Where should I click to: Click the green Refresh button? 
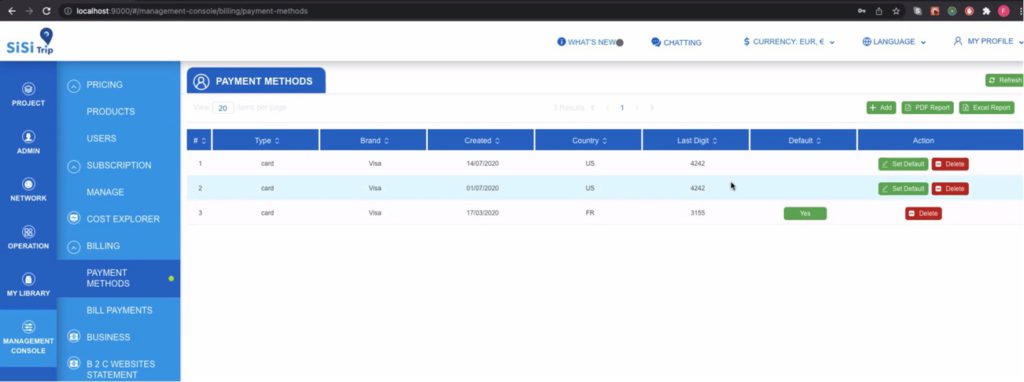point(1004,80)
